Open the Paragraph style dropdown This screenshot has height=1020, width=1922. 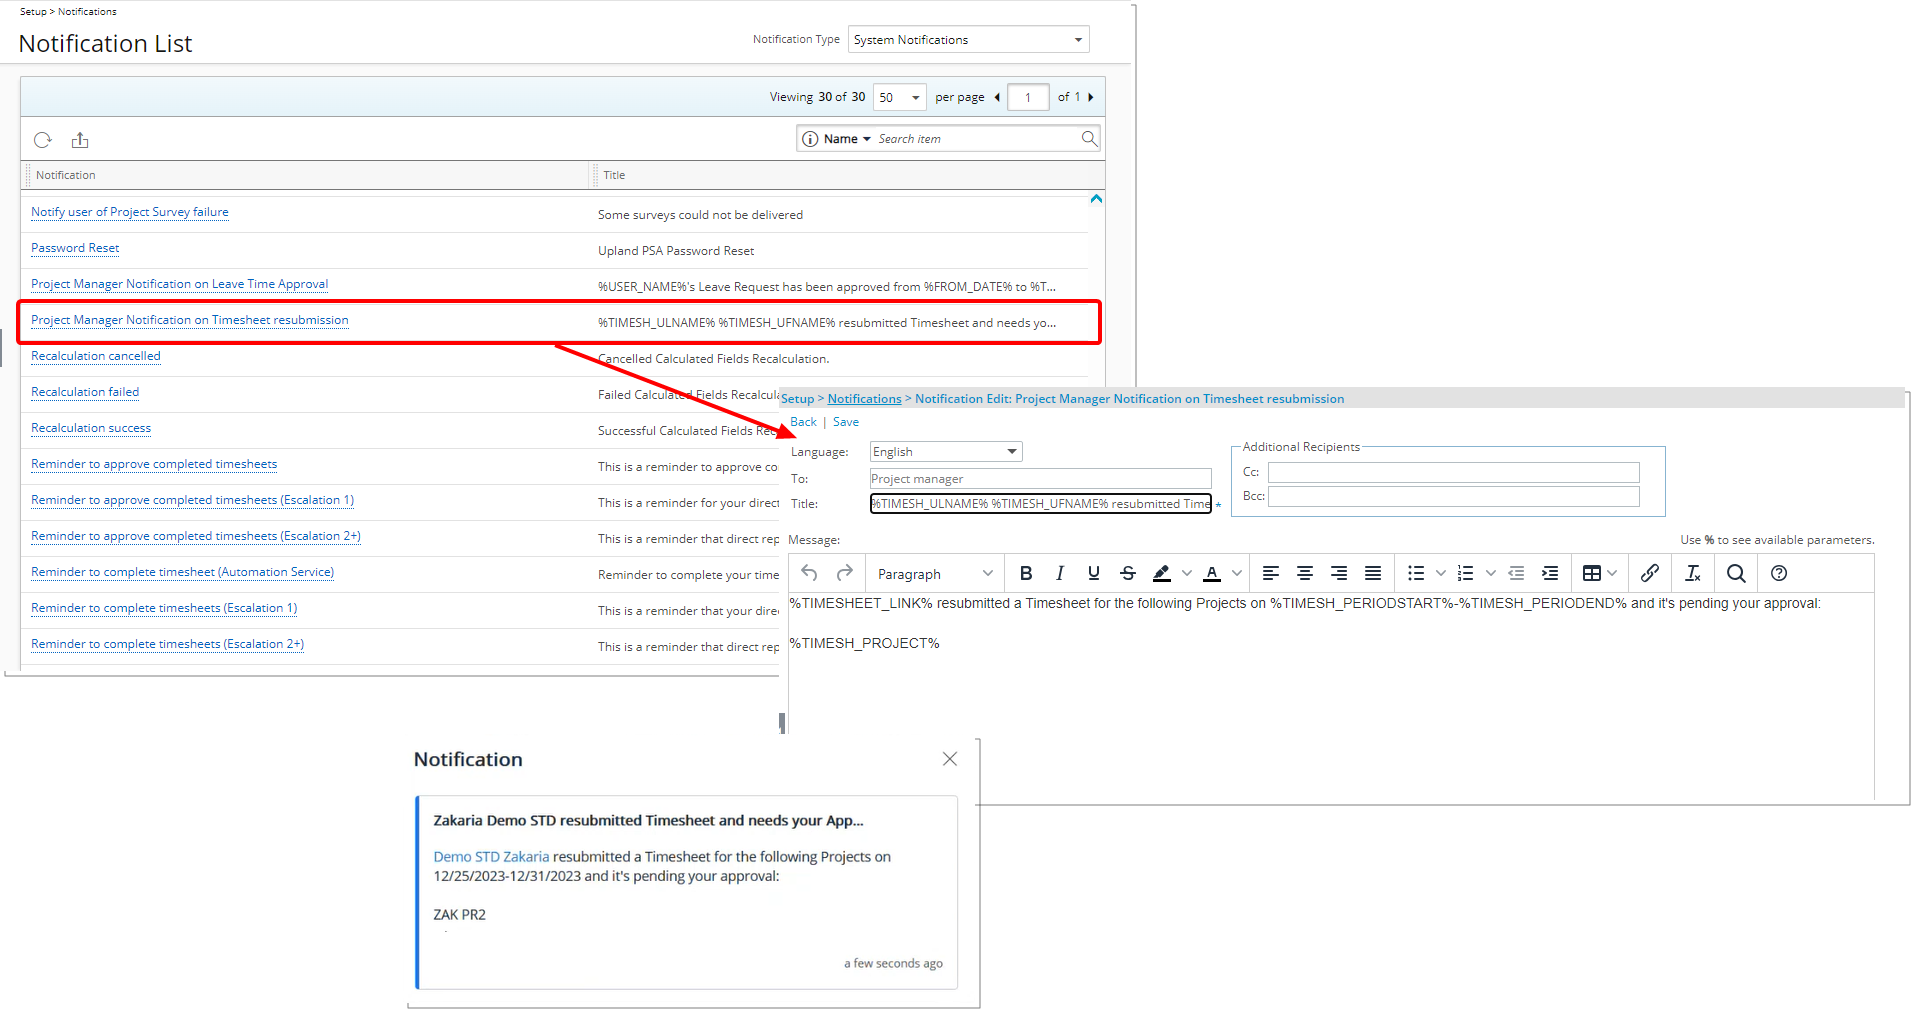[933, 574]
